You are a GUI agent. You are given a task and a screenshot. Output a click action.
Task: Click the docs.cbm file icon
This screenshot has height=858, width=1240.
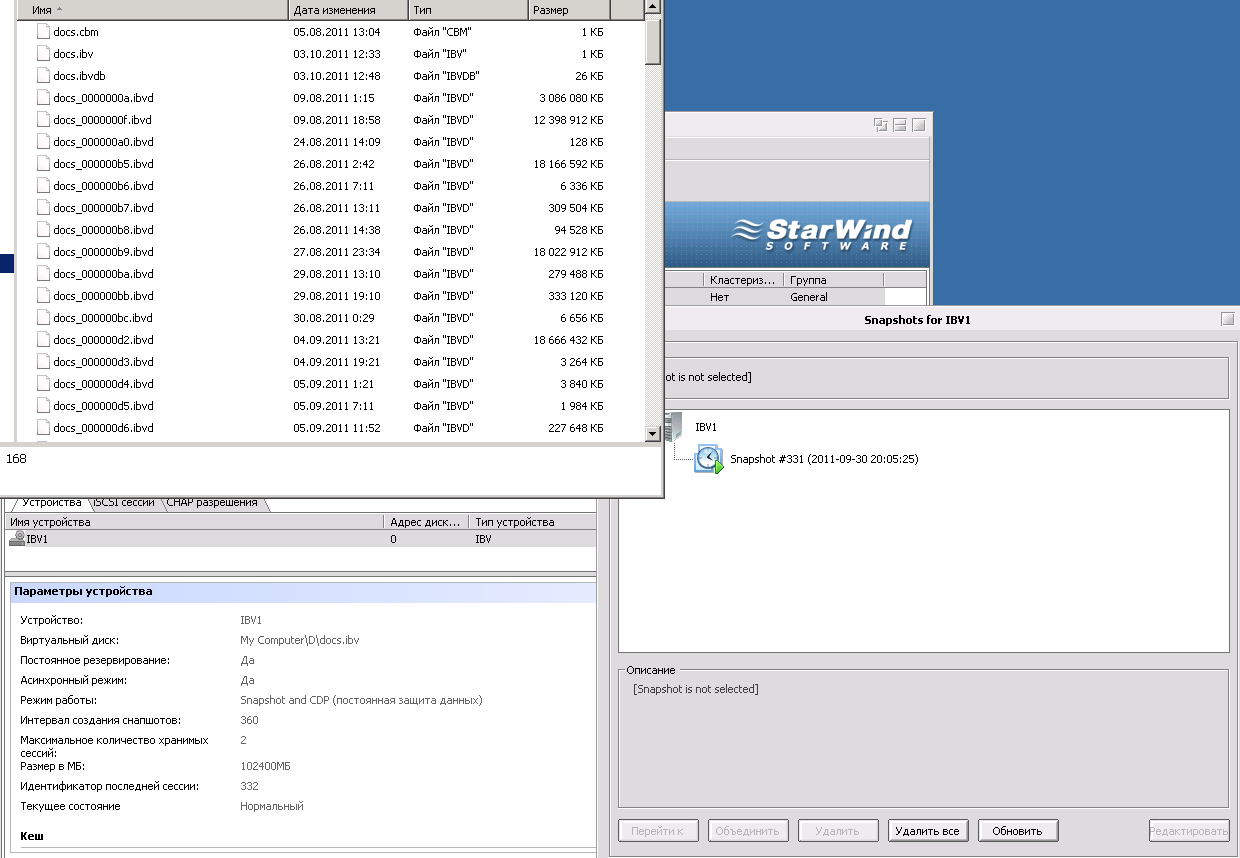point(43,32)
